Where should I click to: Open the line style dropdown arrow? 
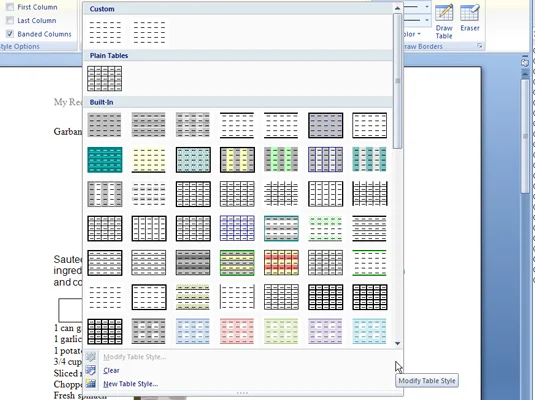[427, 6]
